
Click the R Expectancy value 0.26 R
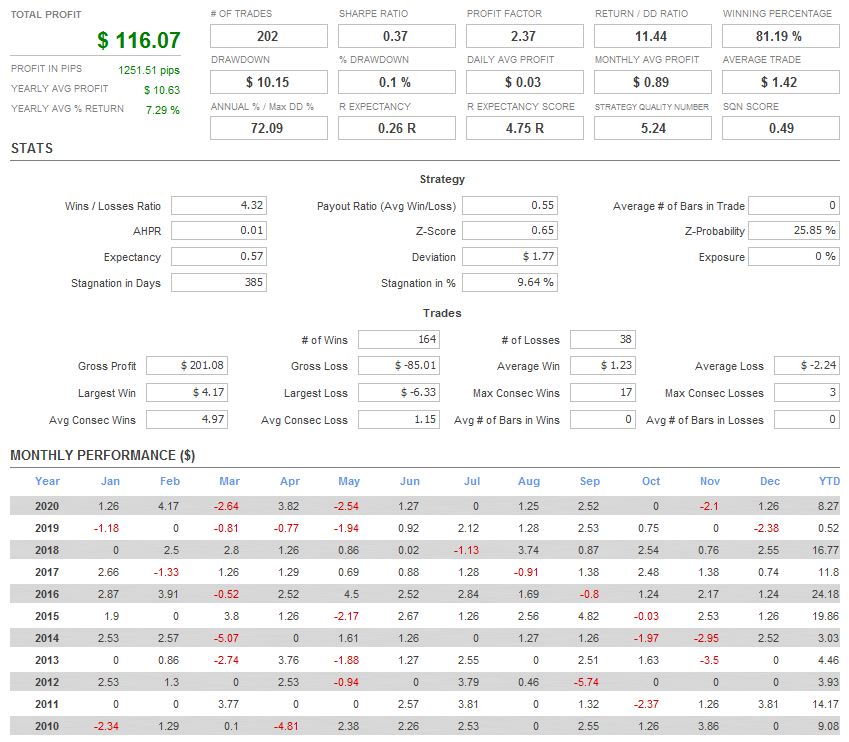(397, 128)
